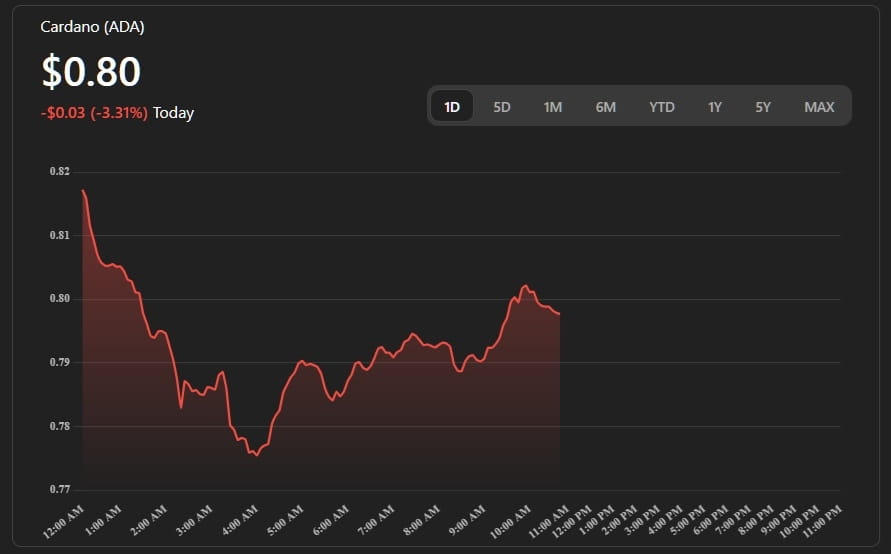Click the 11:00 PM x-axis label
Image resolution: width=891 pixels, height=554 pixels.
(823, 520)
